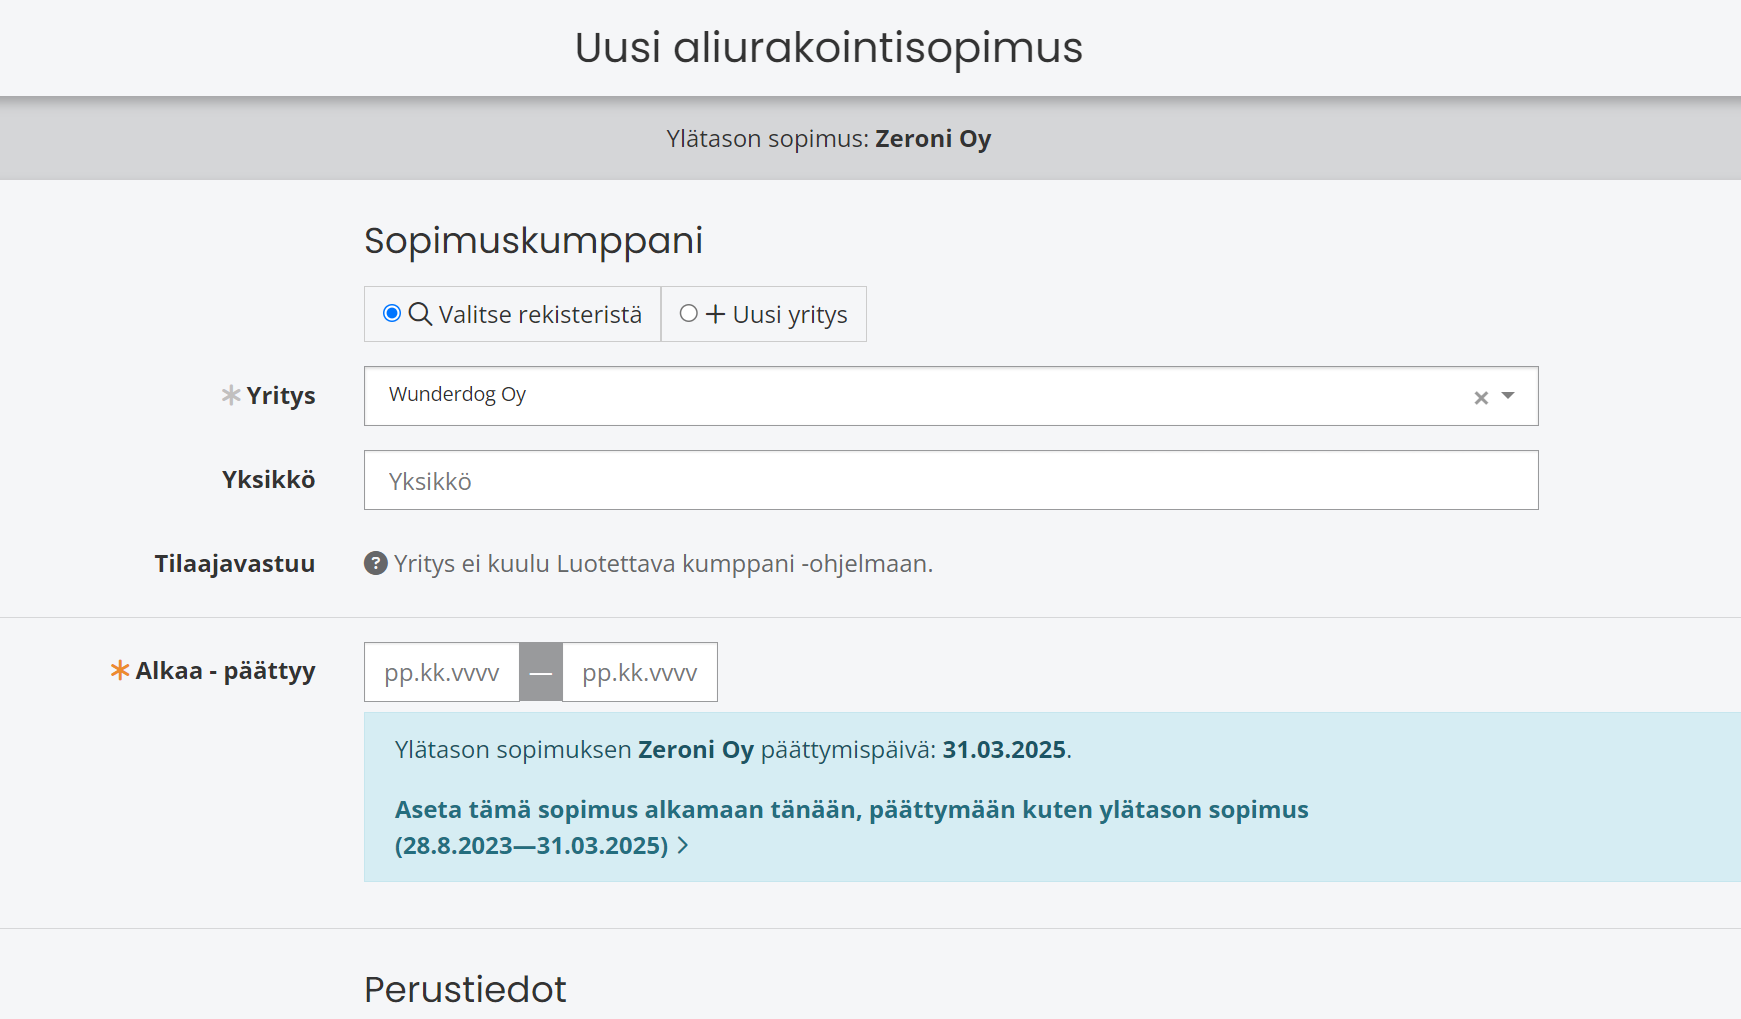Click the end date '31.03.2025' in the info box
This screenshot has width=1741, height=1019.
tap(1004, 750)
